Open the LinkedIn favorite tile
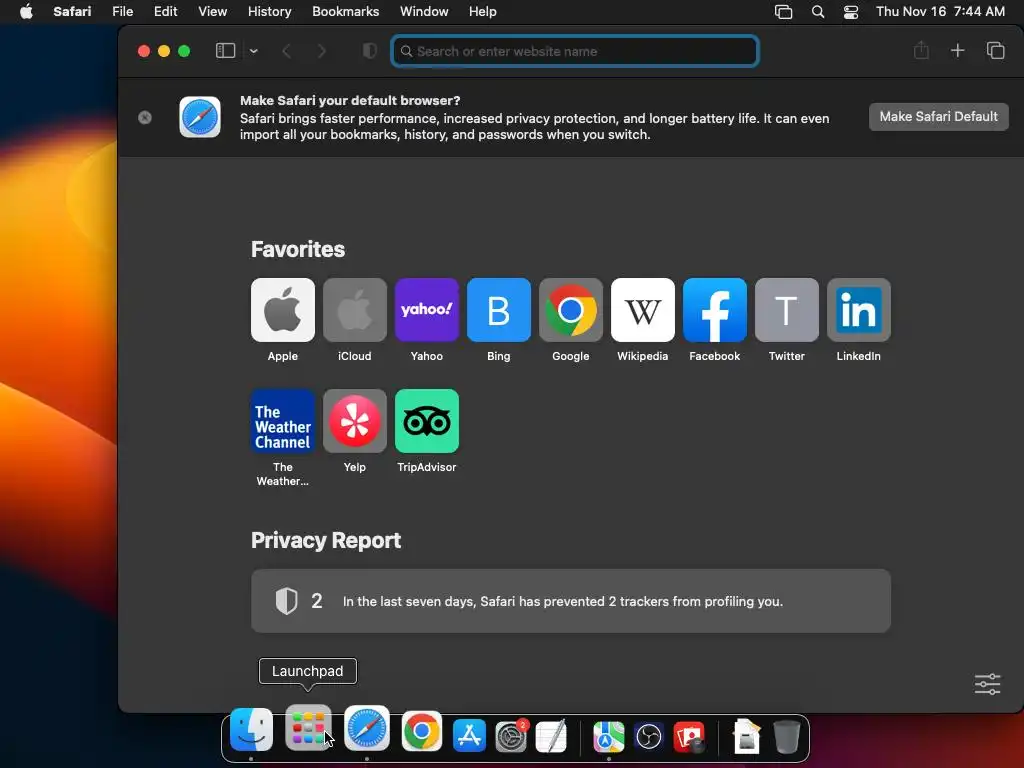 859,310
